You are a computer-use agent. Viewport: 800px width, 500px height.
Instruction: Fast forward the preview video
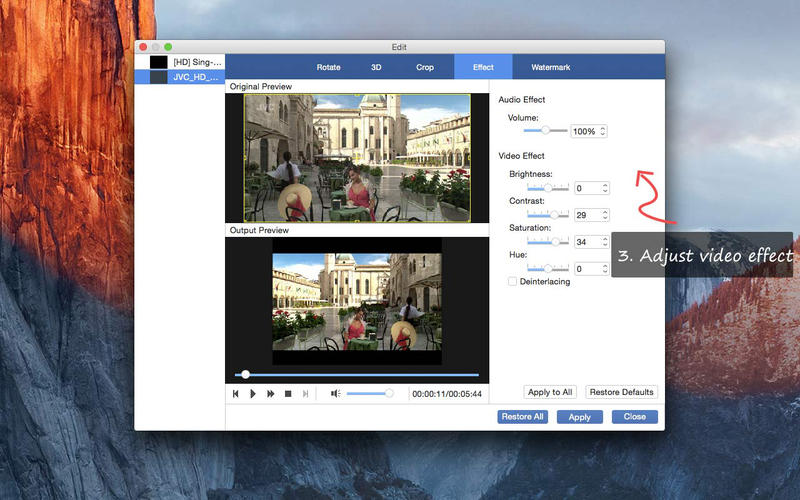(270, 394)
